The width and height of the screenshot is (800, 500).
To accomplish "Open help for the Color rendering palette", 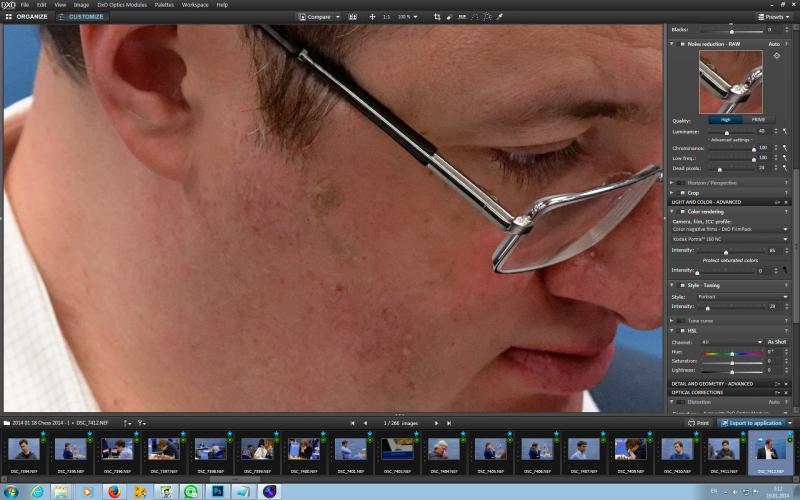I will pyautogui.click(x=786, y=212).
